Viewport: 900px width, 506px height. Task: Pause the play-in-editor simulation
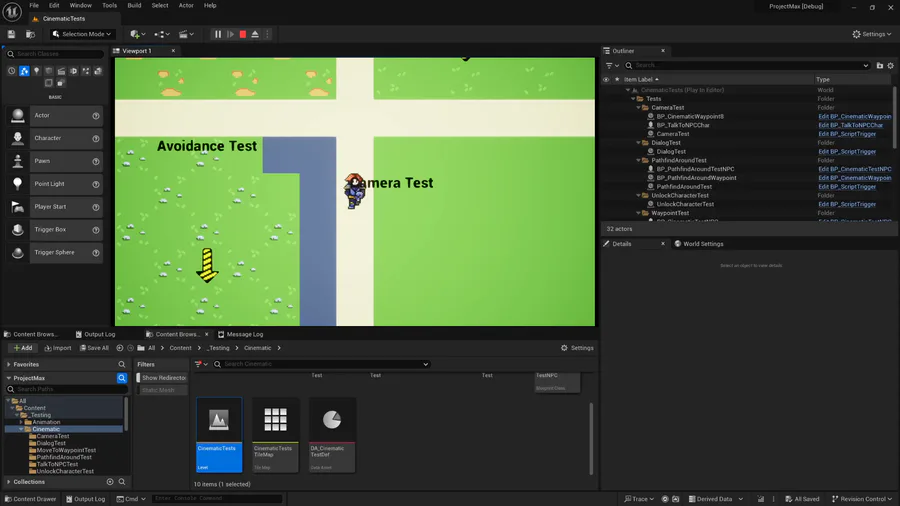pyautogui.click(x=218, y=34)
